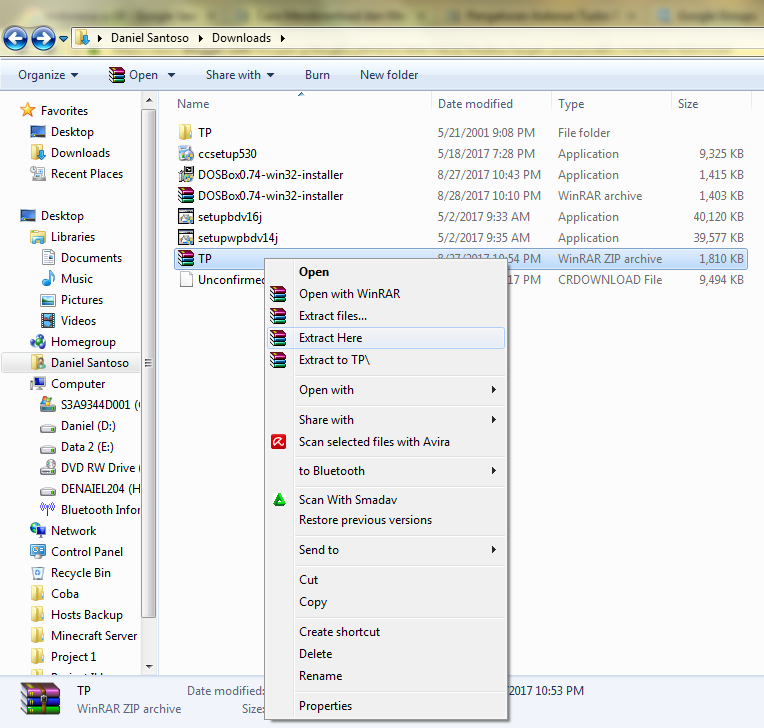Click 9,325 KB size of ccsetup530
764x728 pixels.
721,154
